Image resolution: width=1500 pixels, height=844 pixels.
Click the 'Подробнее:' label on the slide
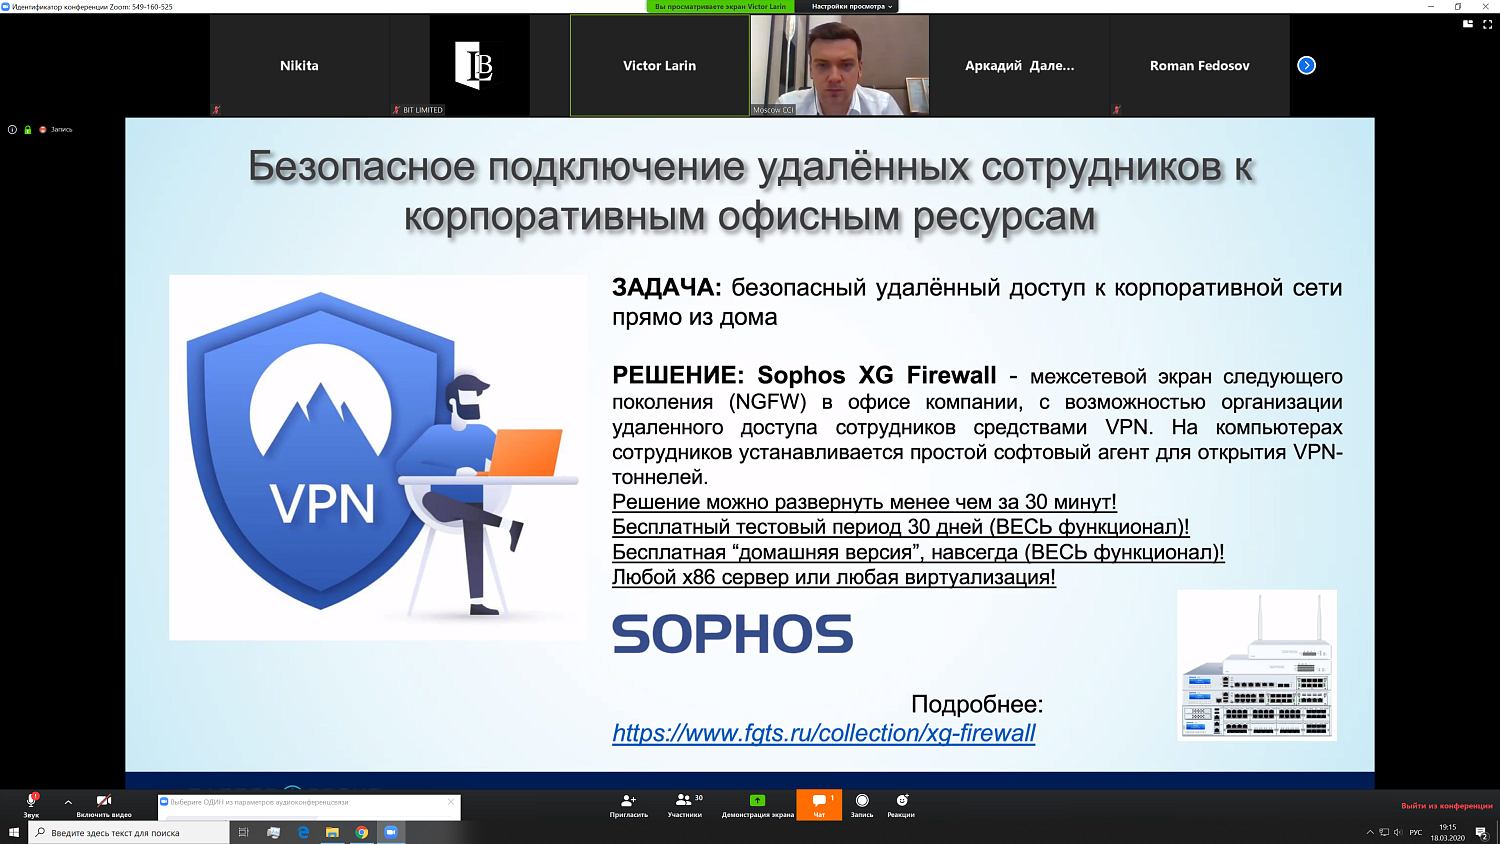point(977,704)
